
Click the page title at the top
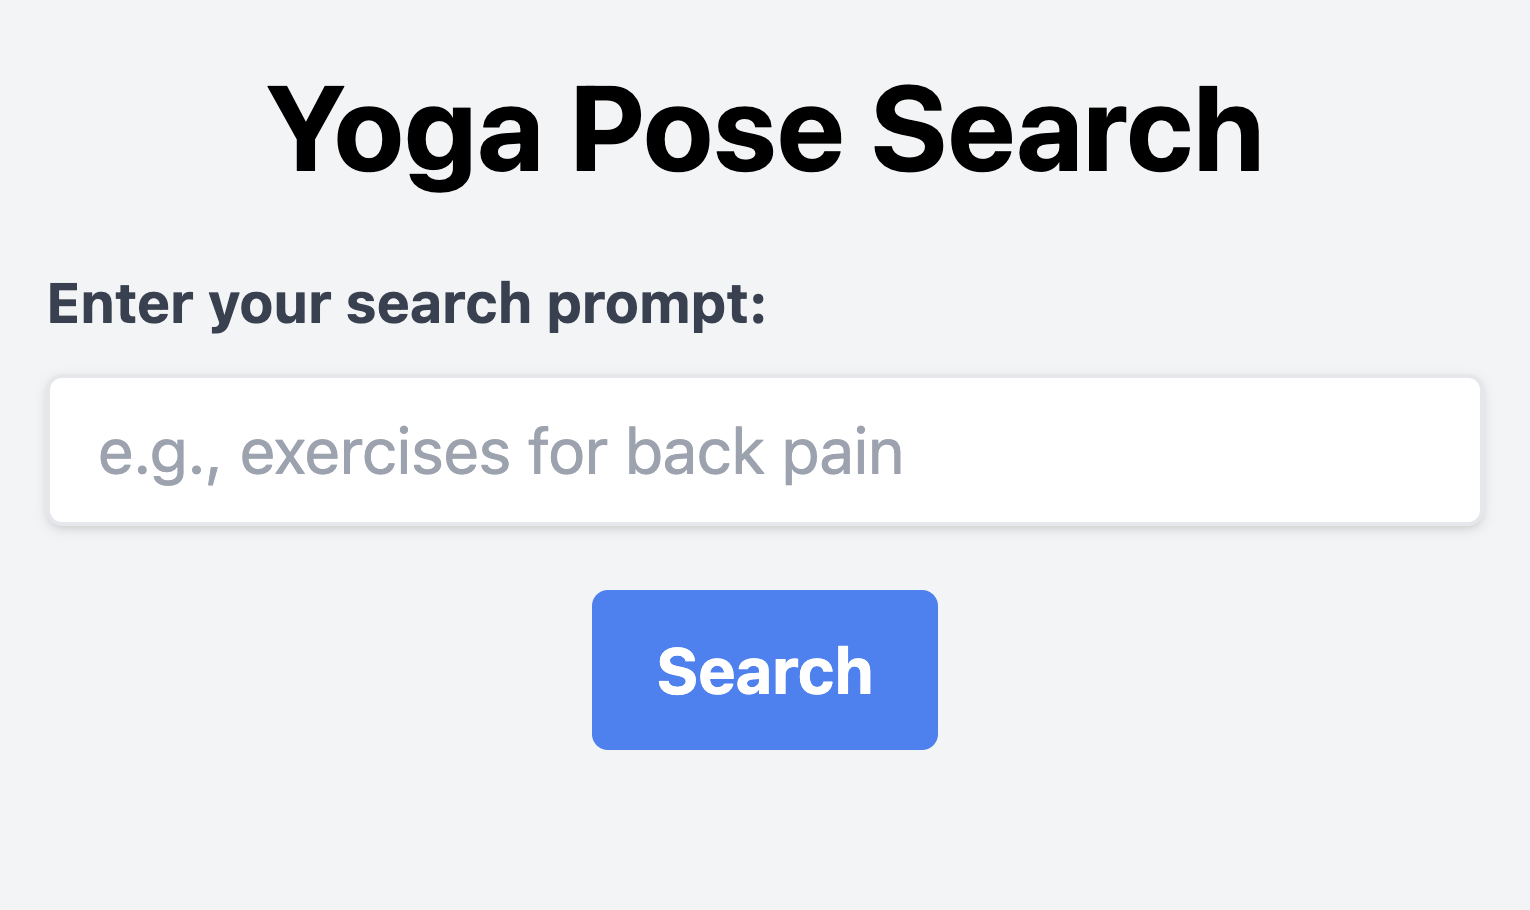[x=764, y=131]
